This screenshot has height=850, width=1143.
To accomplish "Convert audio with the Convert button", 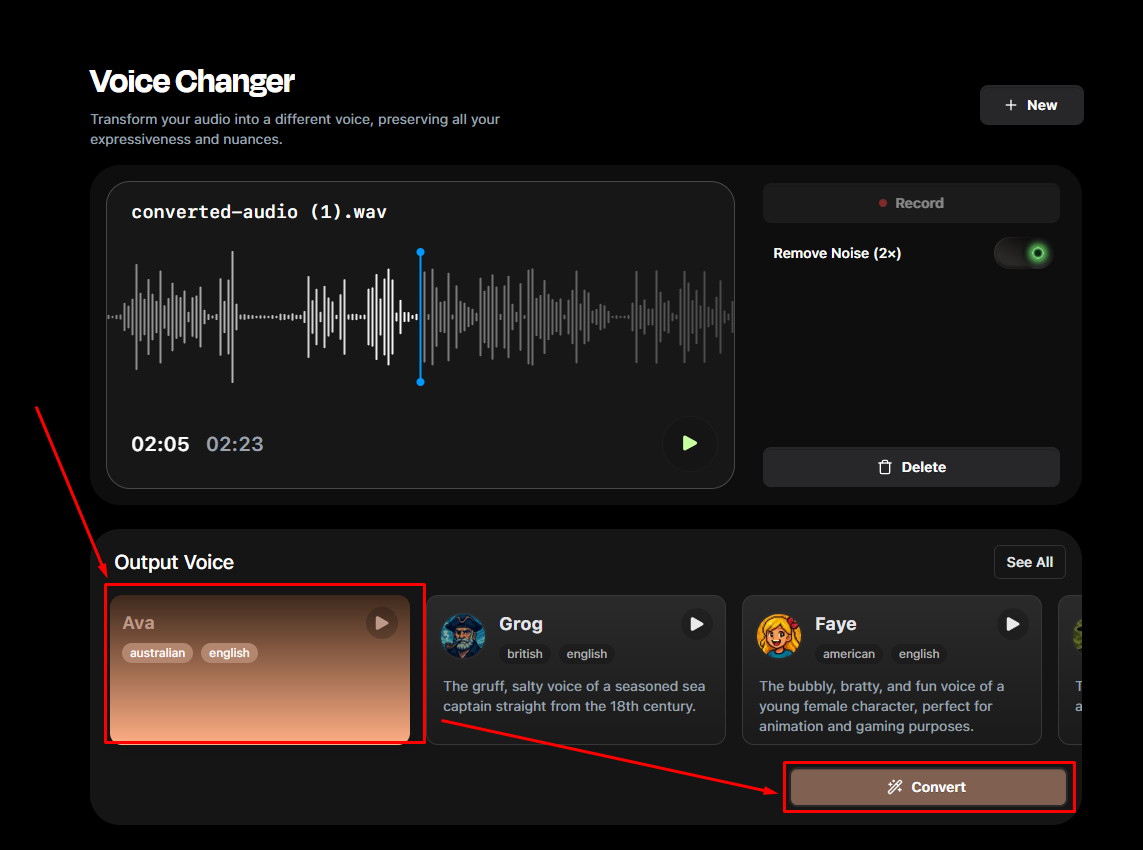I will [x=928, y=787].
